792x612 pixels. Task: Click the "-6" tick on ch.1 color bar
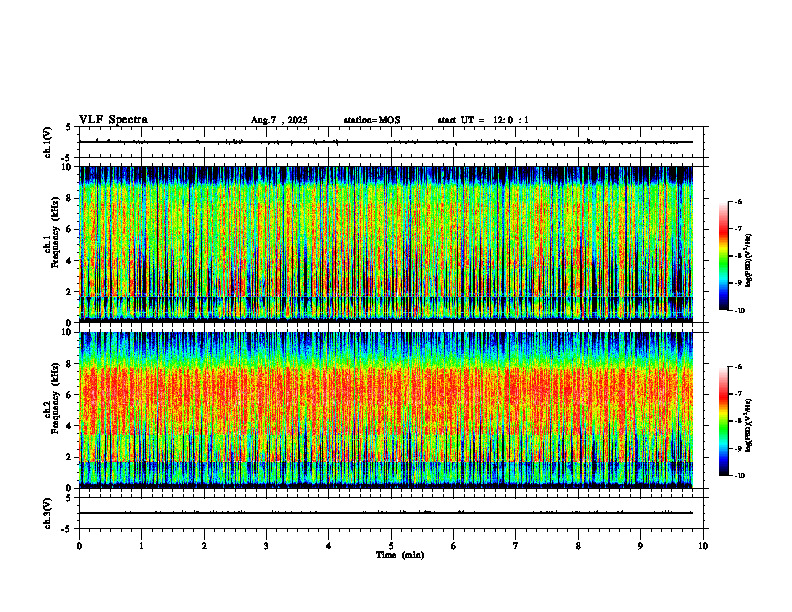point(739,201)
